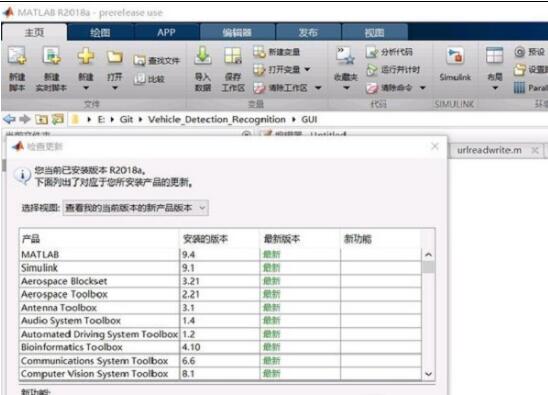The image size is (548, 395).
Task: Click the 比较 compare button
Action: [149, 79]
